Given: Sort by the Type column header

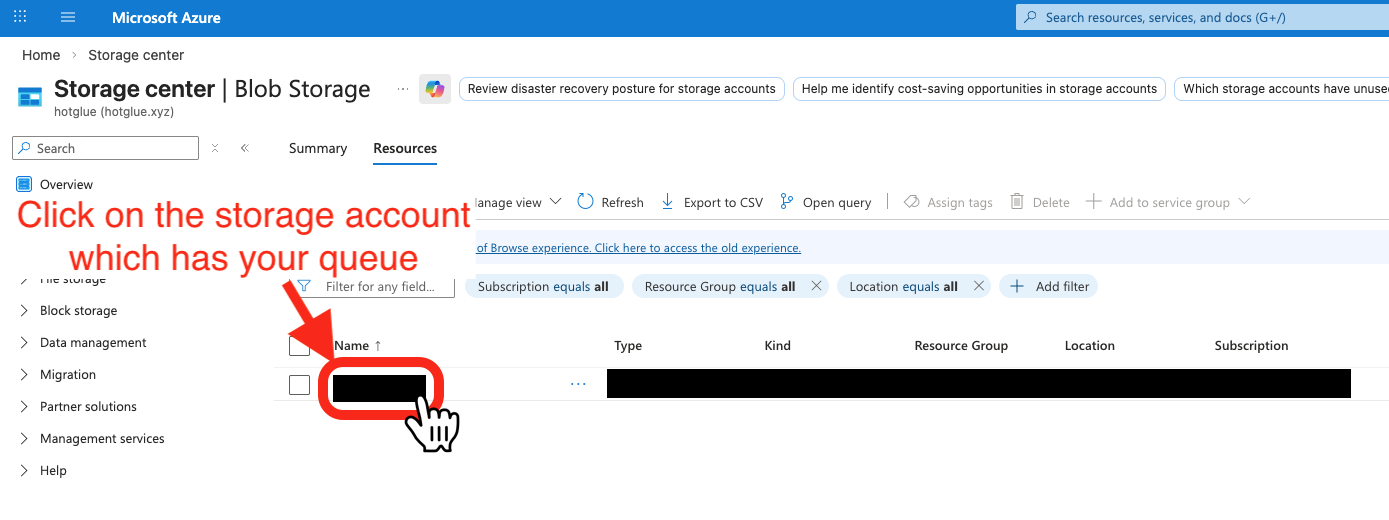Looking at the screenshot, I should coord(628,346).
